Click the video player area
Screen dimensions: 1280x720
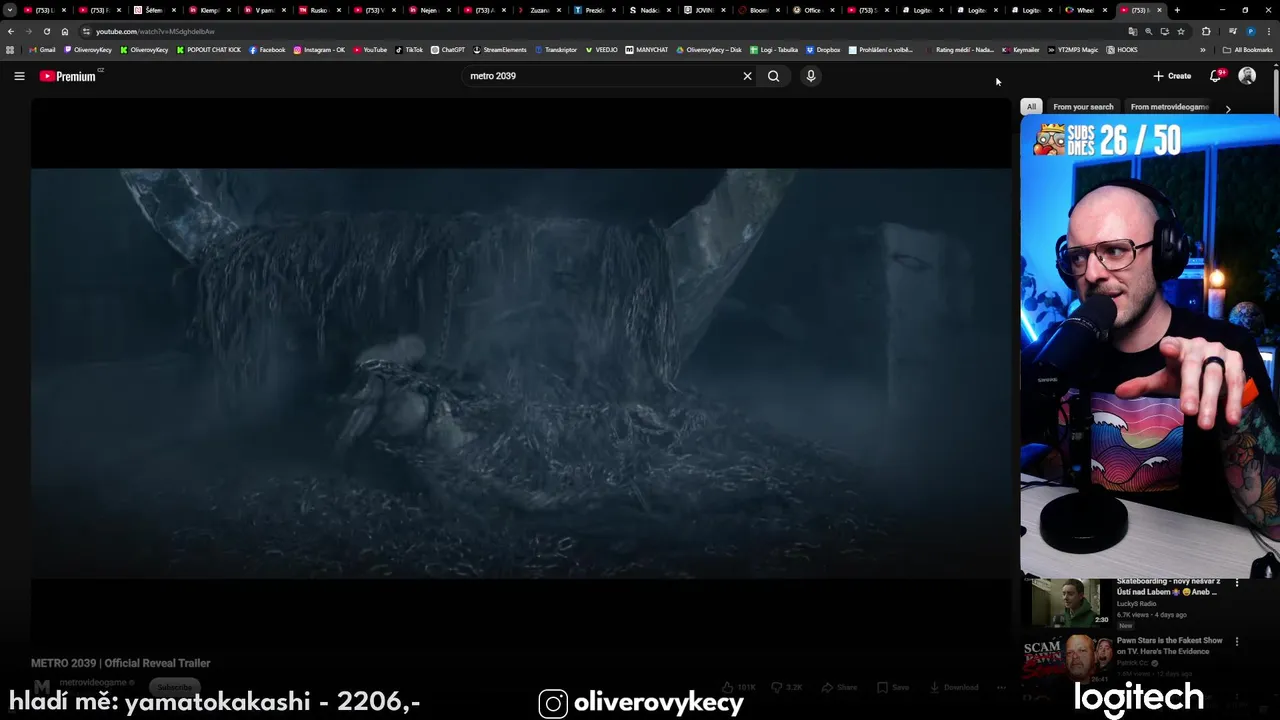tap(522, 373)
